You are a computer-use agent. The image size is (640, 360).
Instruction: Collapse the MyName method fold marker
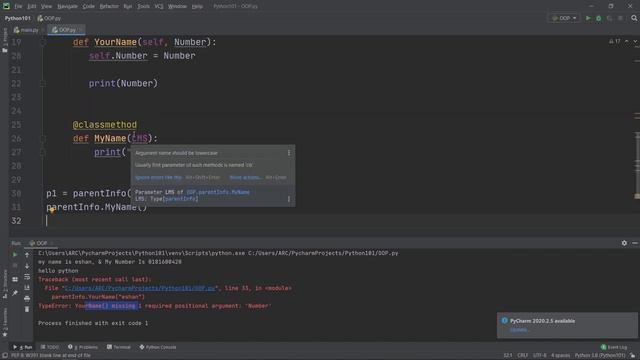(x=43, y=138)
